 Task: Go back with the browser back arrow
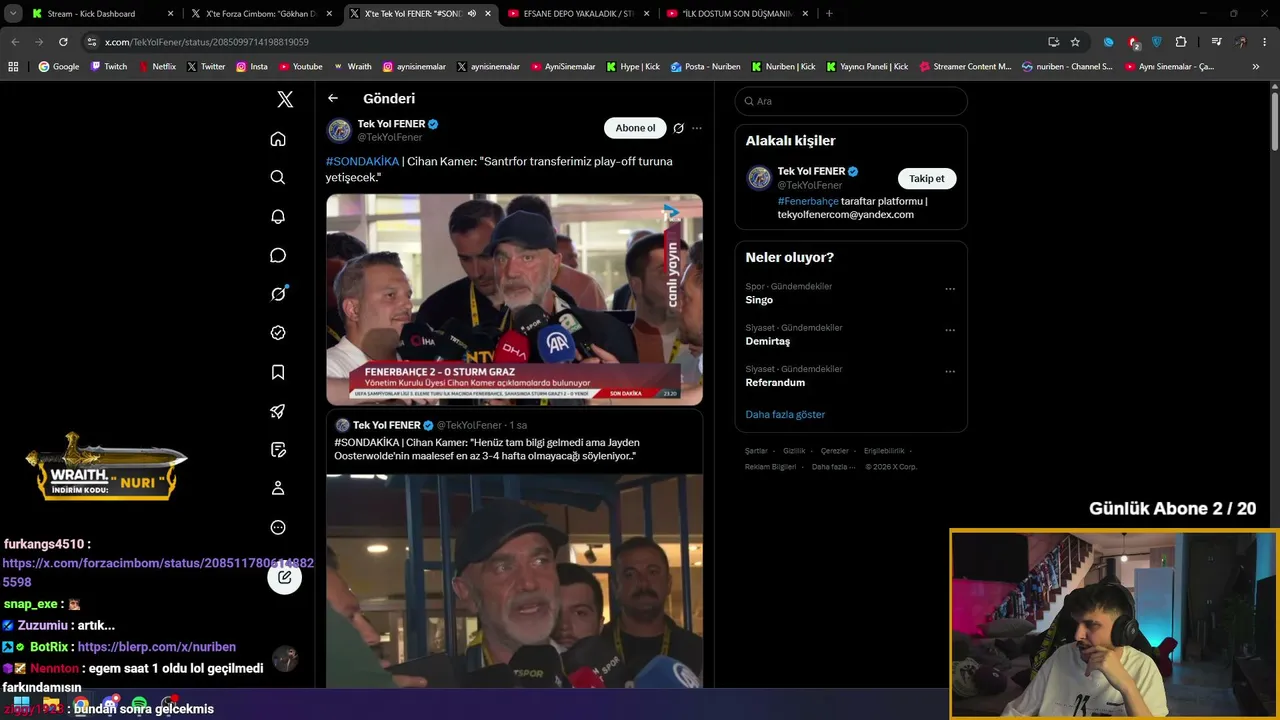[x=15, y=42]
